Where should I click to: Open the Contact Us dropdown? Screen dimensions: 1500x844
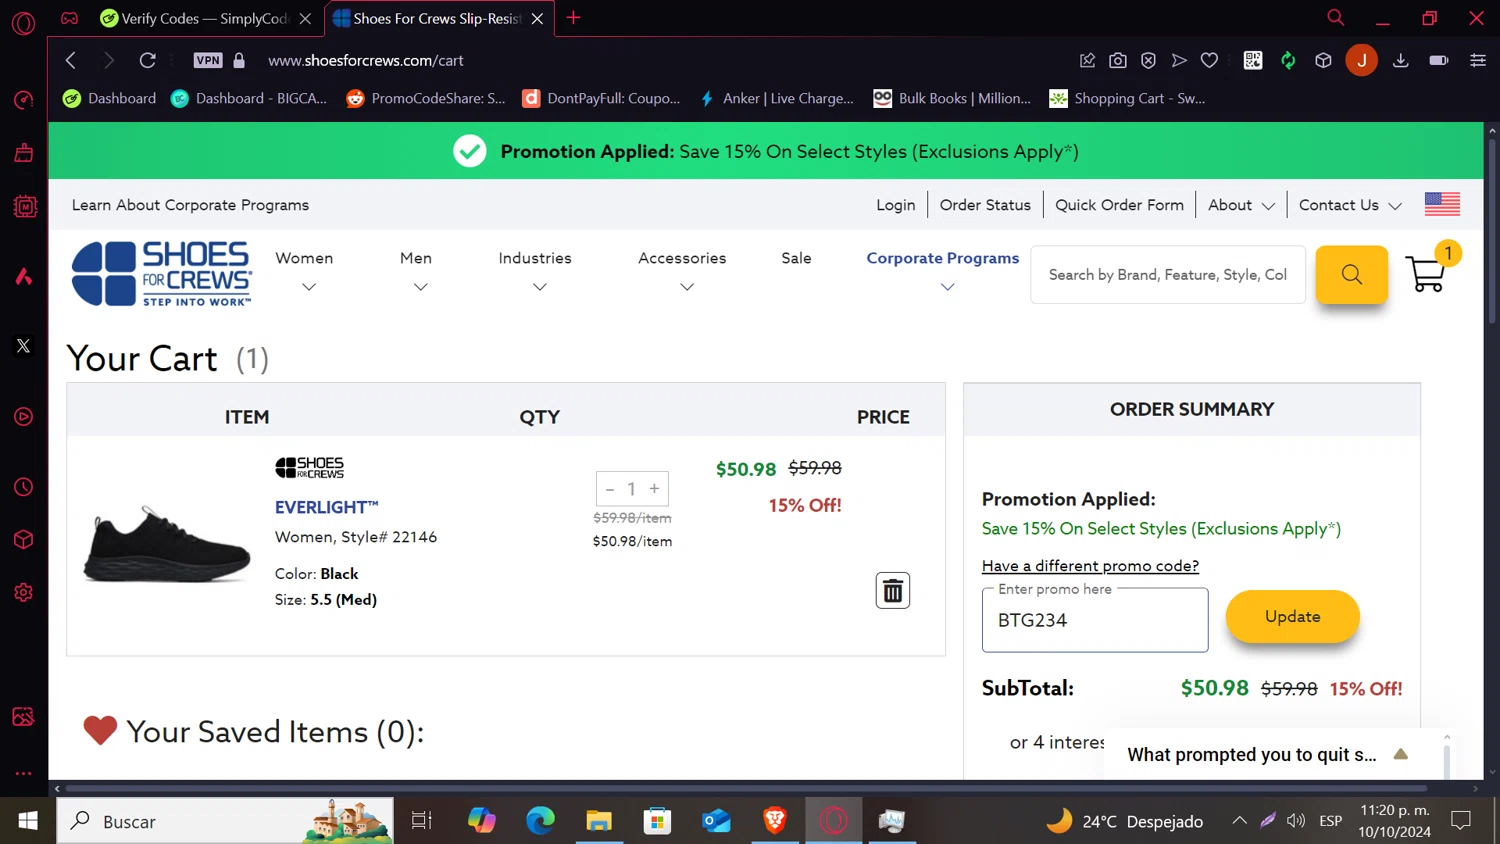coord(1350,205)
